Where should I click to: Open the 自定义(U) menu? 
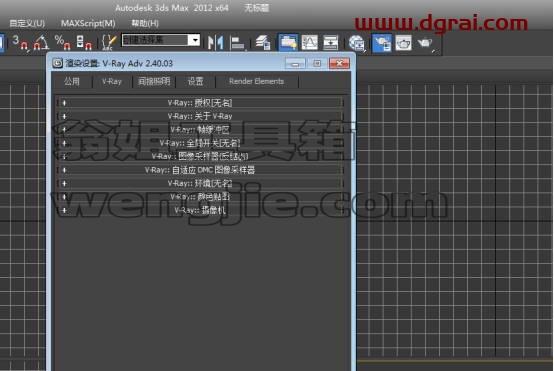point(27,23)
